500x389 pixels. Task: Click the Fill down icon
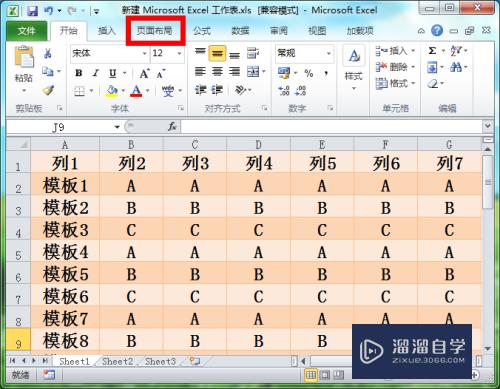(432, 68)
